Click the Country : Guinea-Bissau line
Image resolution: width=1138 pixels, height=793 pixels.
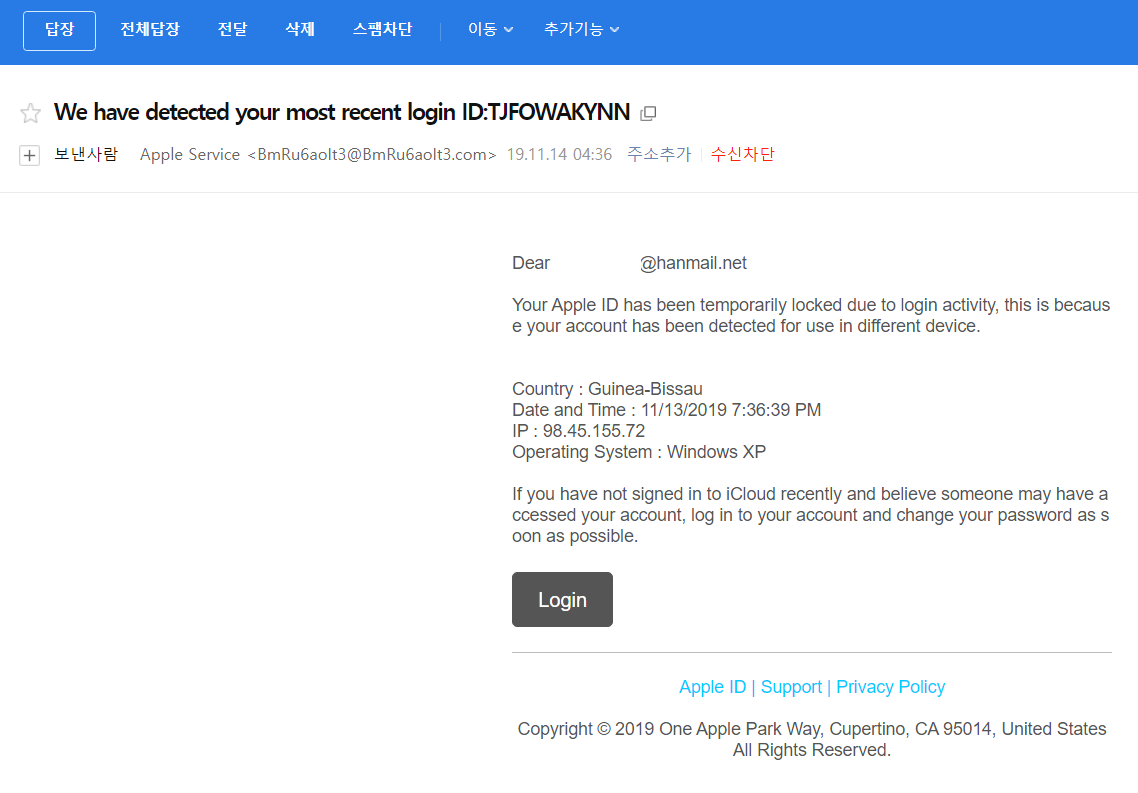(607, 389)
